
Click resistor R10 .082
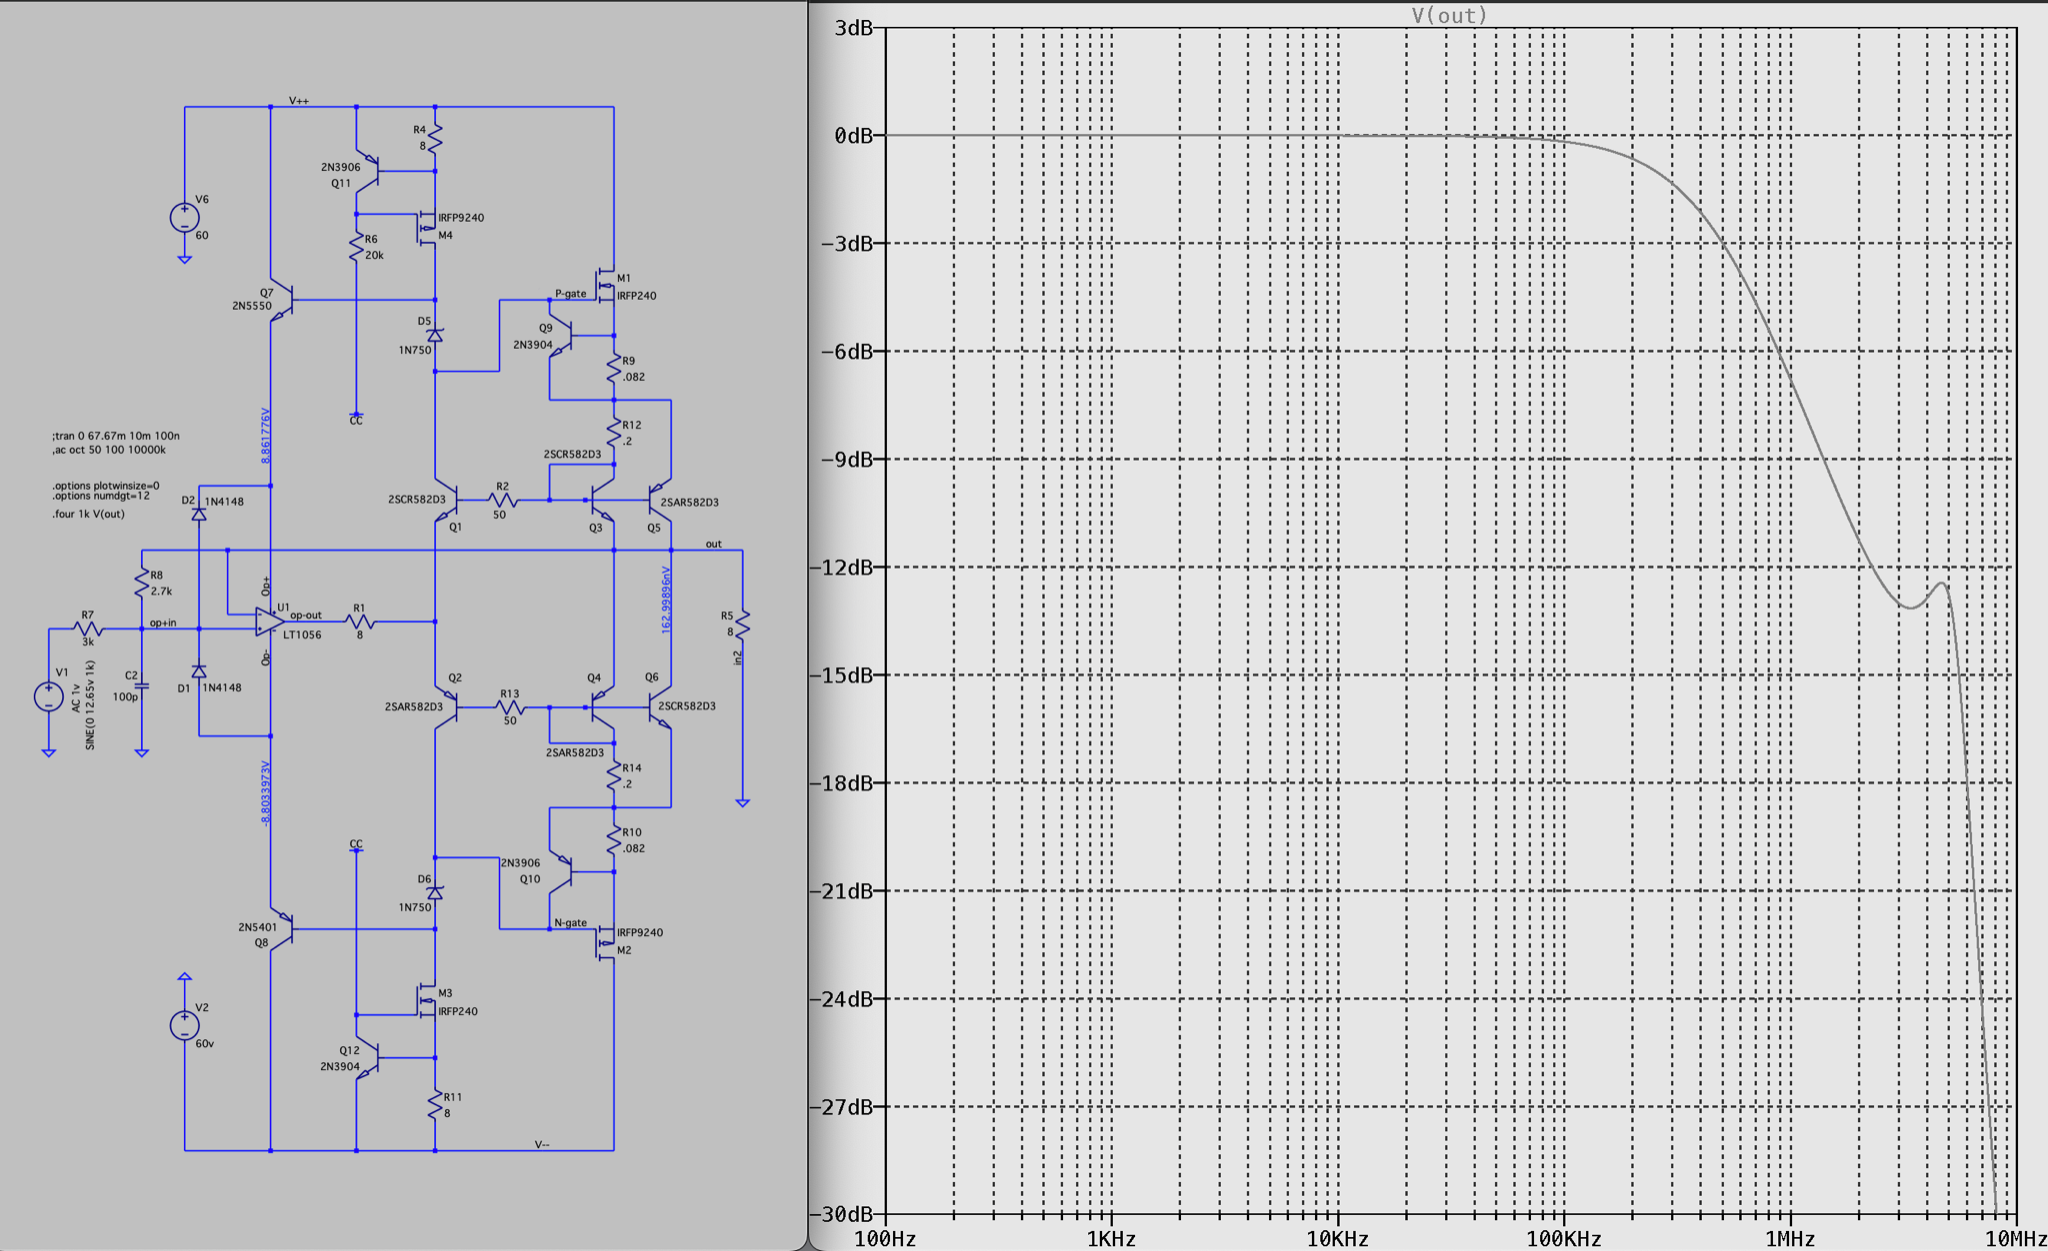pyautogui.click(x=614, y=840)
